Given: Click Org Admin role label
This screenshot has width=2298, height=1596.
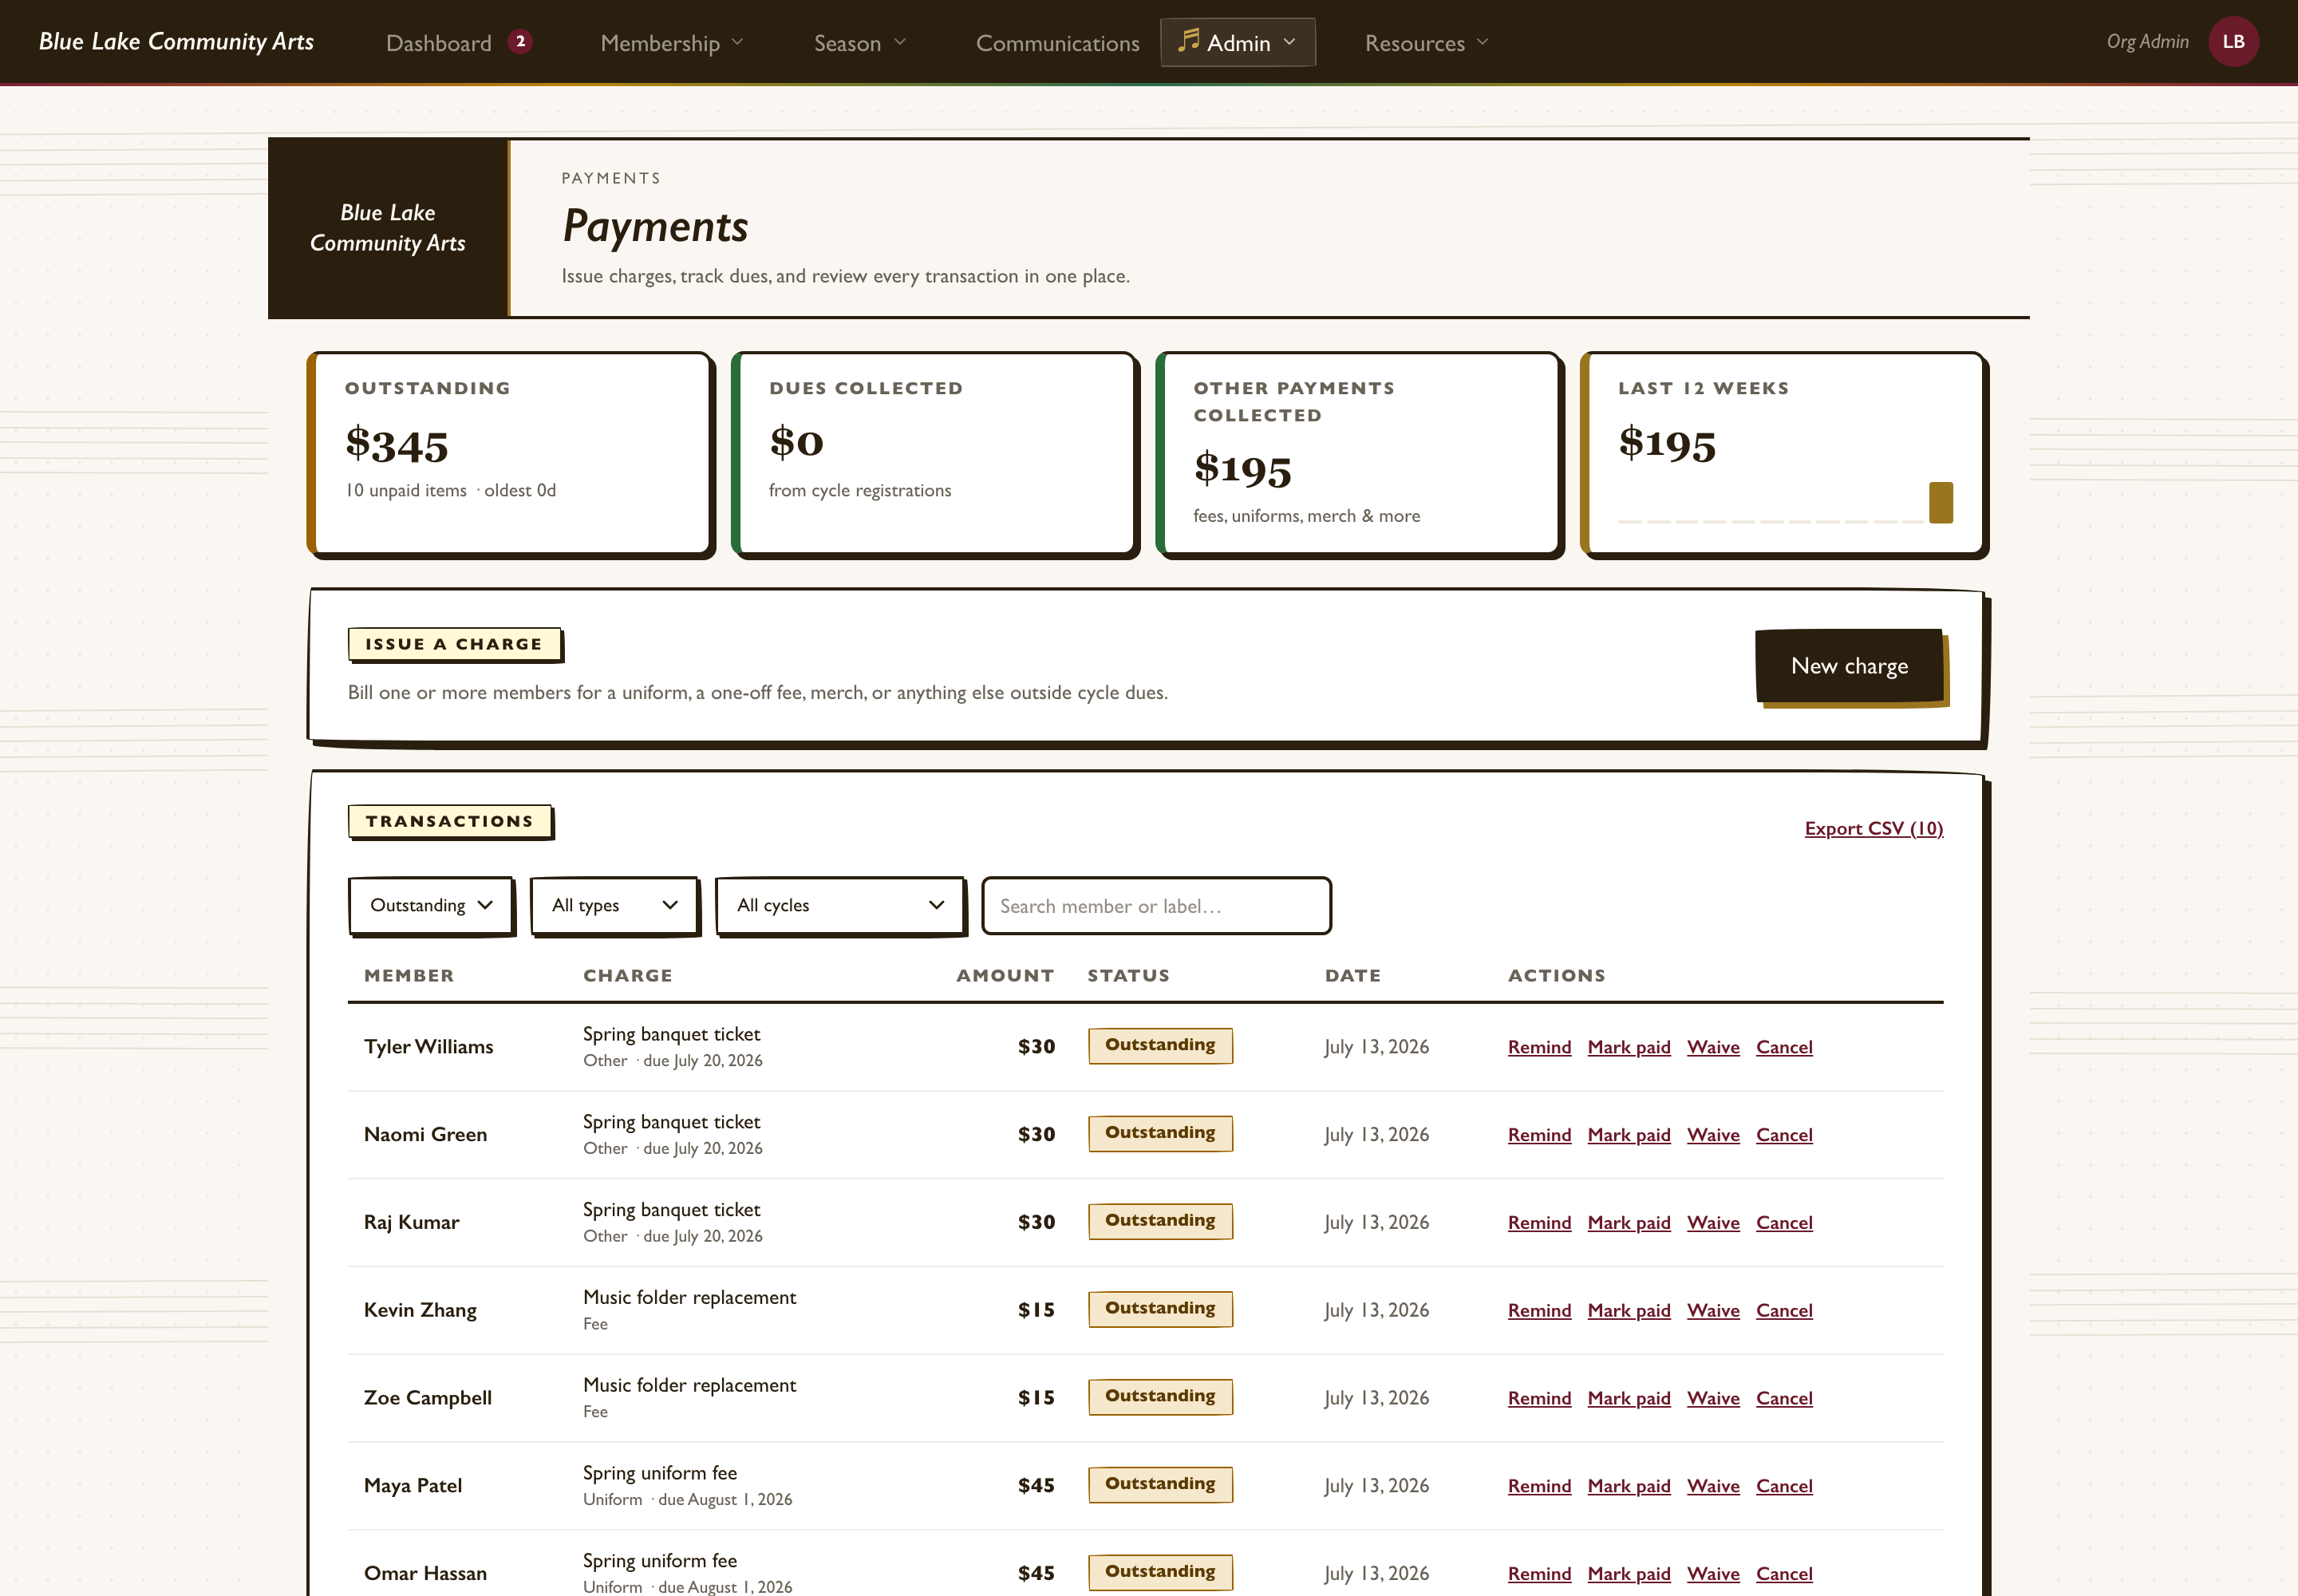Looking at the screenshot, I should click(x=2147, y=42).
